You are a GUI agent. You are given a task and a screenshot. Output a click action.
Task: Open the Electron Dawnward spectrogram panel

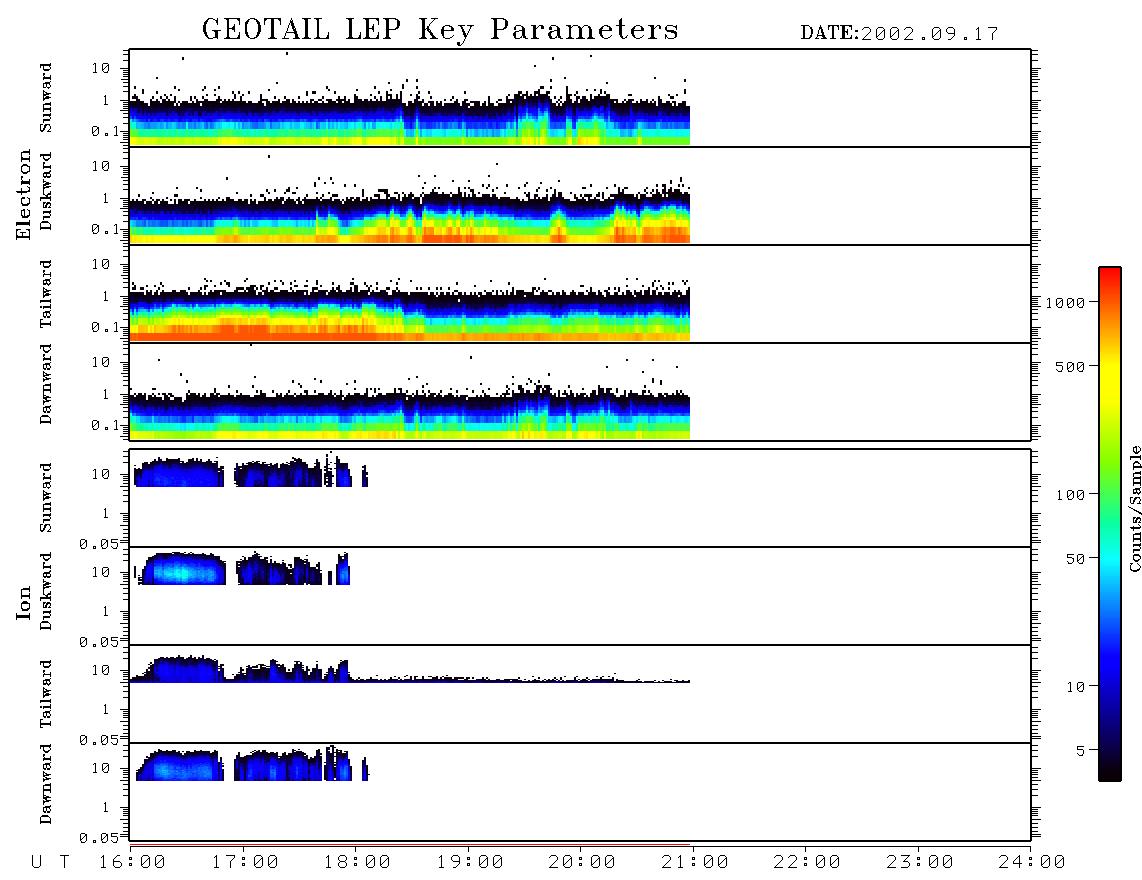click(x=580, y=392)
